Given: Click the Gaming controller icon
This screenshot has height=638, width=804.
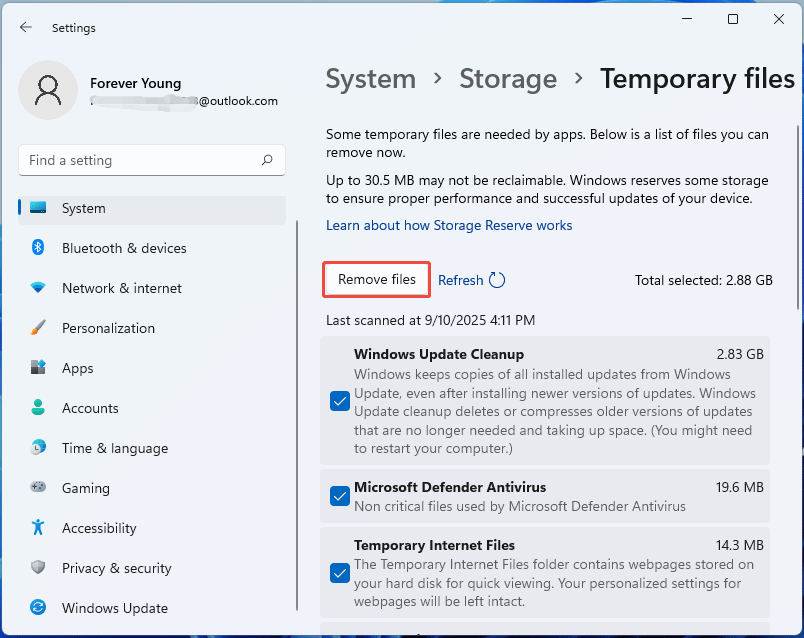Looking at the screenshot, I should pyautogui.click(x=38, y=488).
